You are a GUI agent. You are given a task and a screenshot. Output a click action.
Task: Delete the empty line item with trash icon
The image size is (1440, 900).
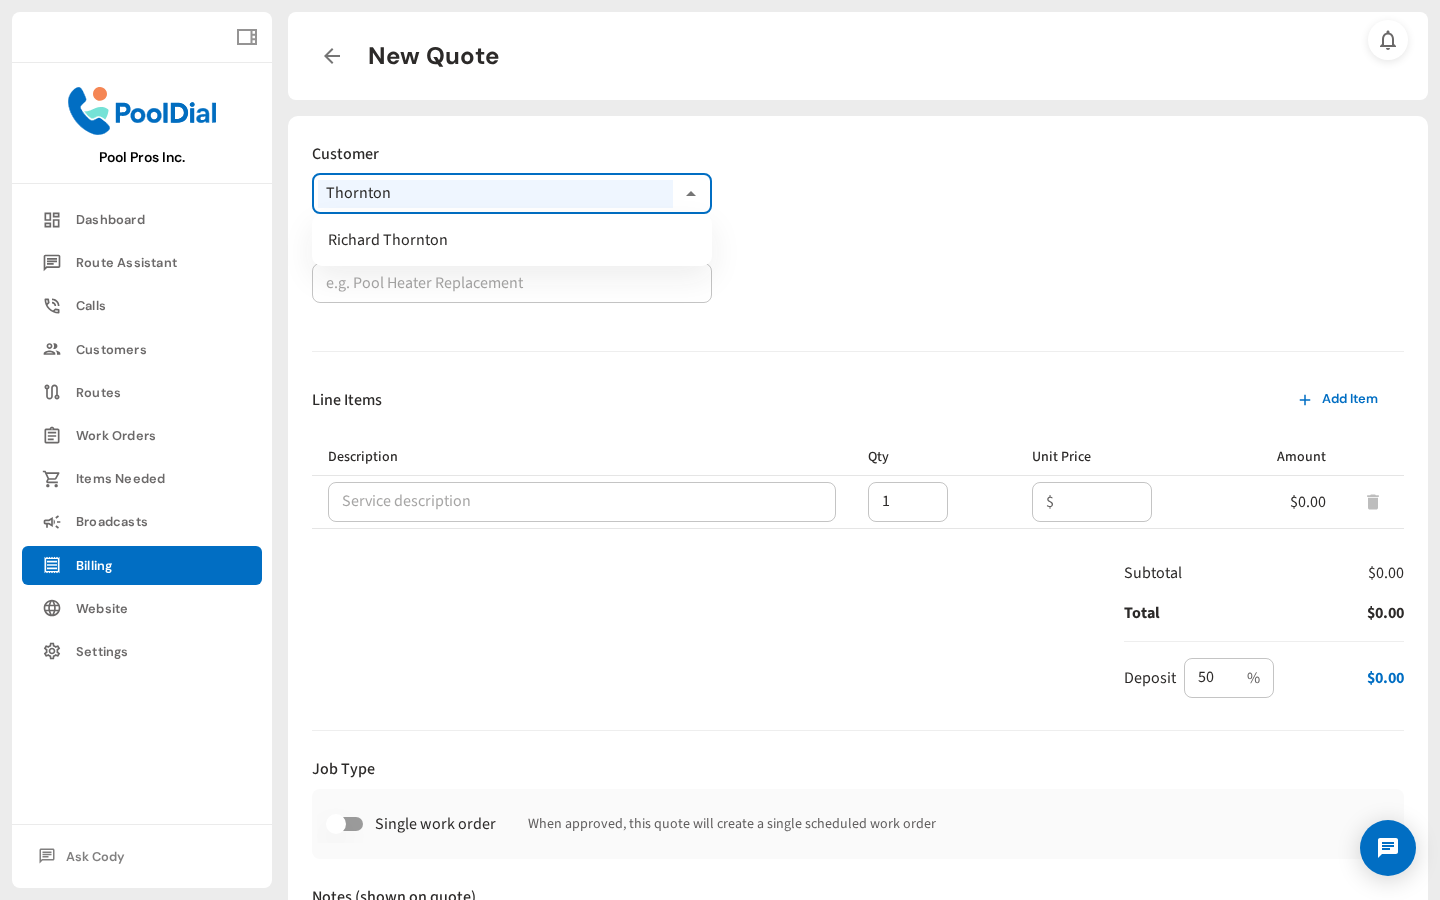point(1372,502)
